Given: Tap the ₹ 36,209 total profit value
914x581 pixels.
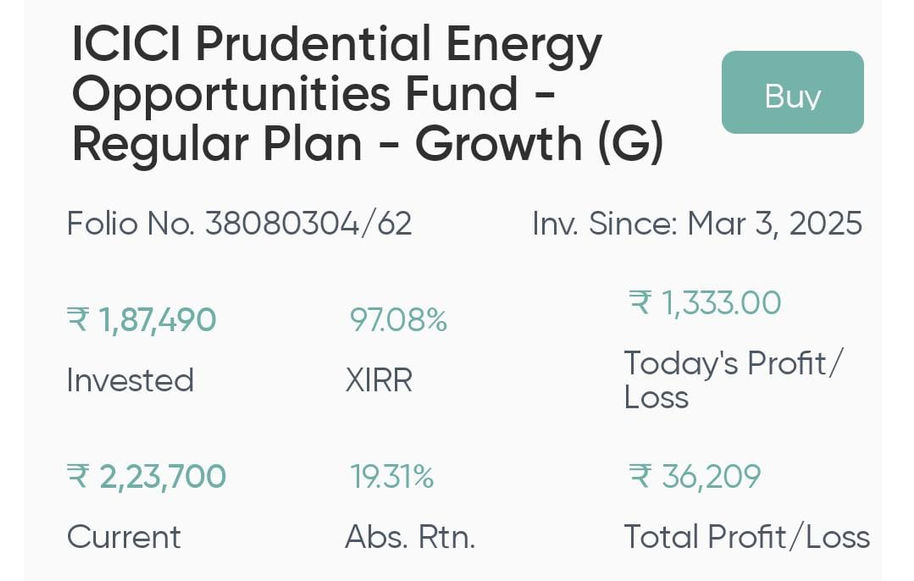Looking at the screenshot, I should (694, 476).
